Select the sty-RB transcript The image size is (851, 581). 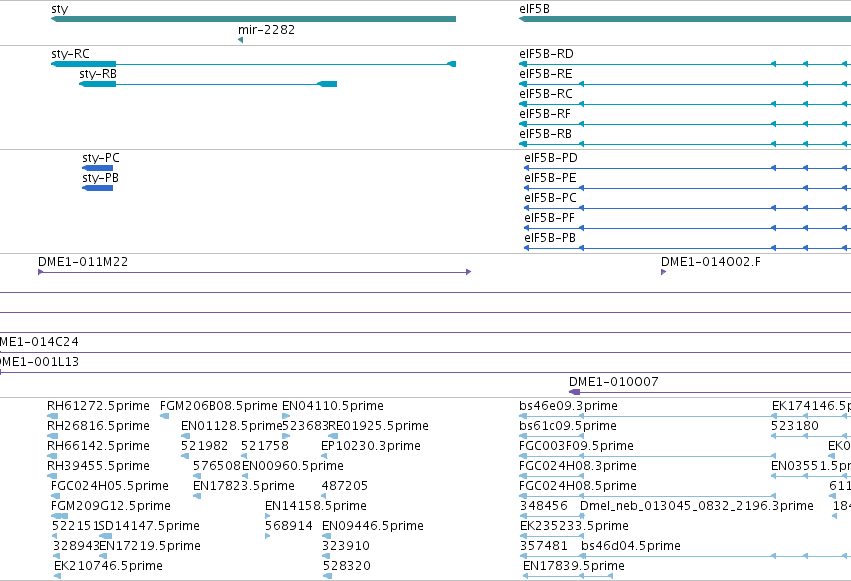(x=208, y=84)
